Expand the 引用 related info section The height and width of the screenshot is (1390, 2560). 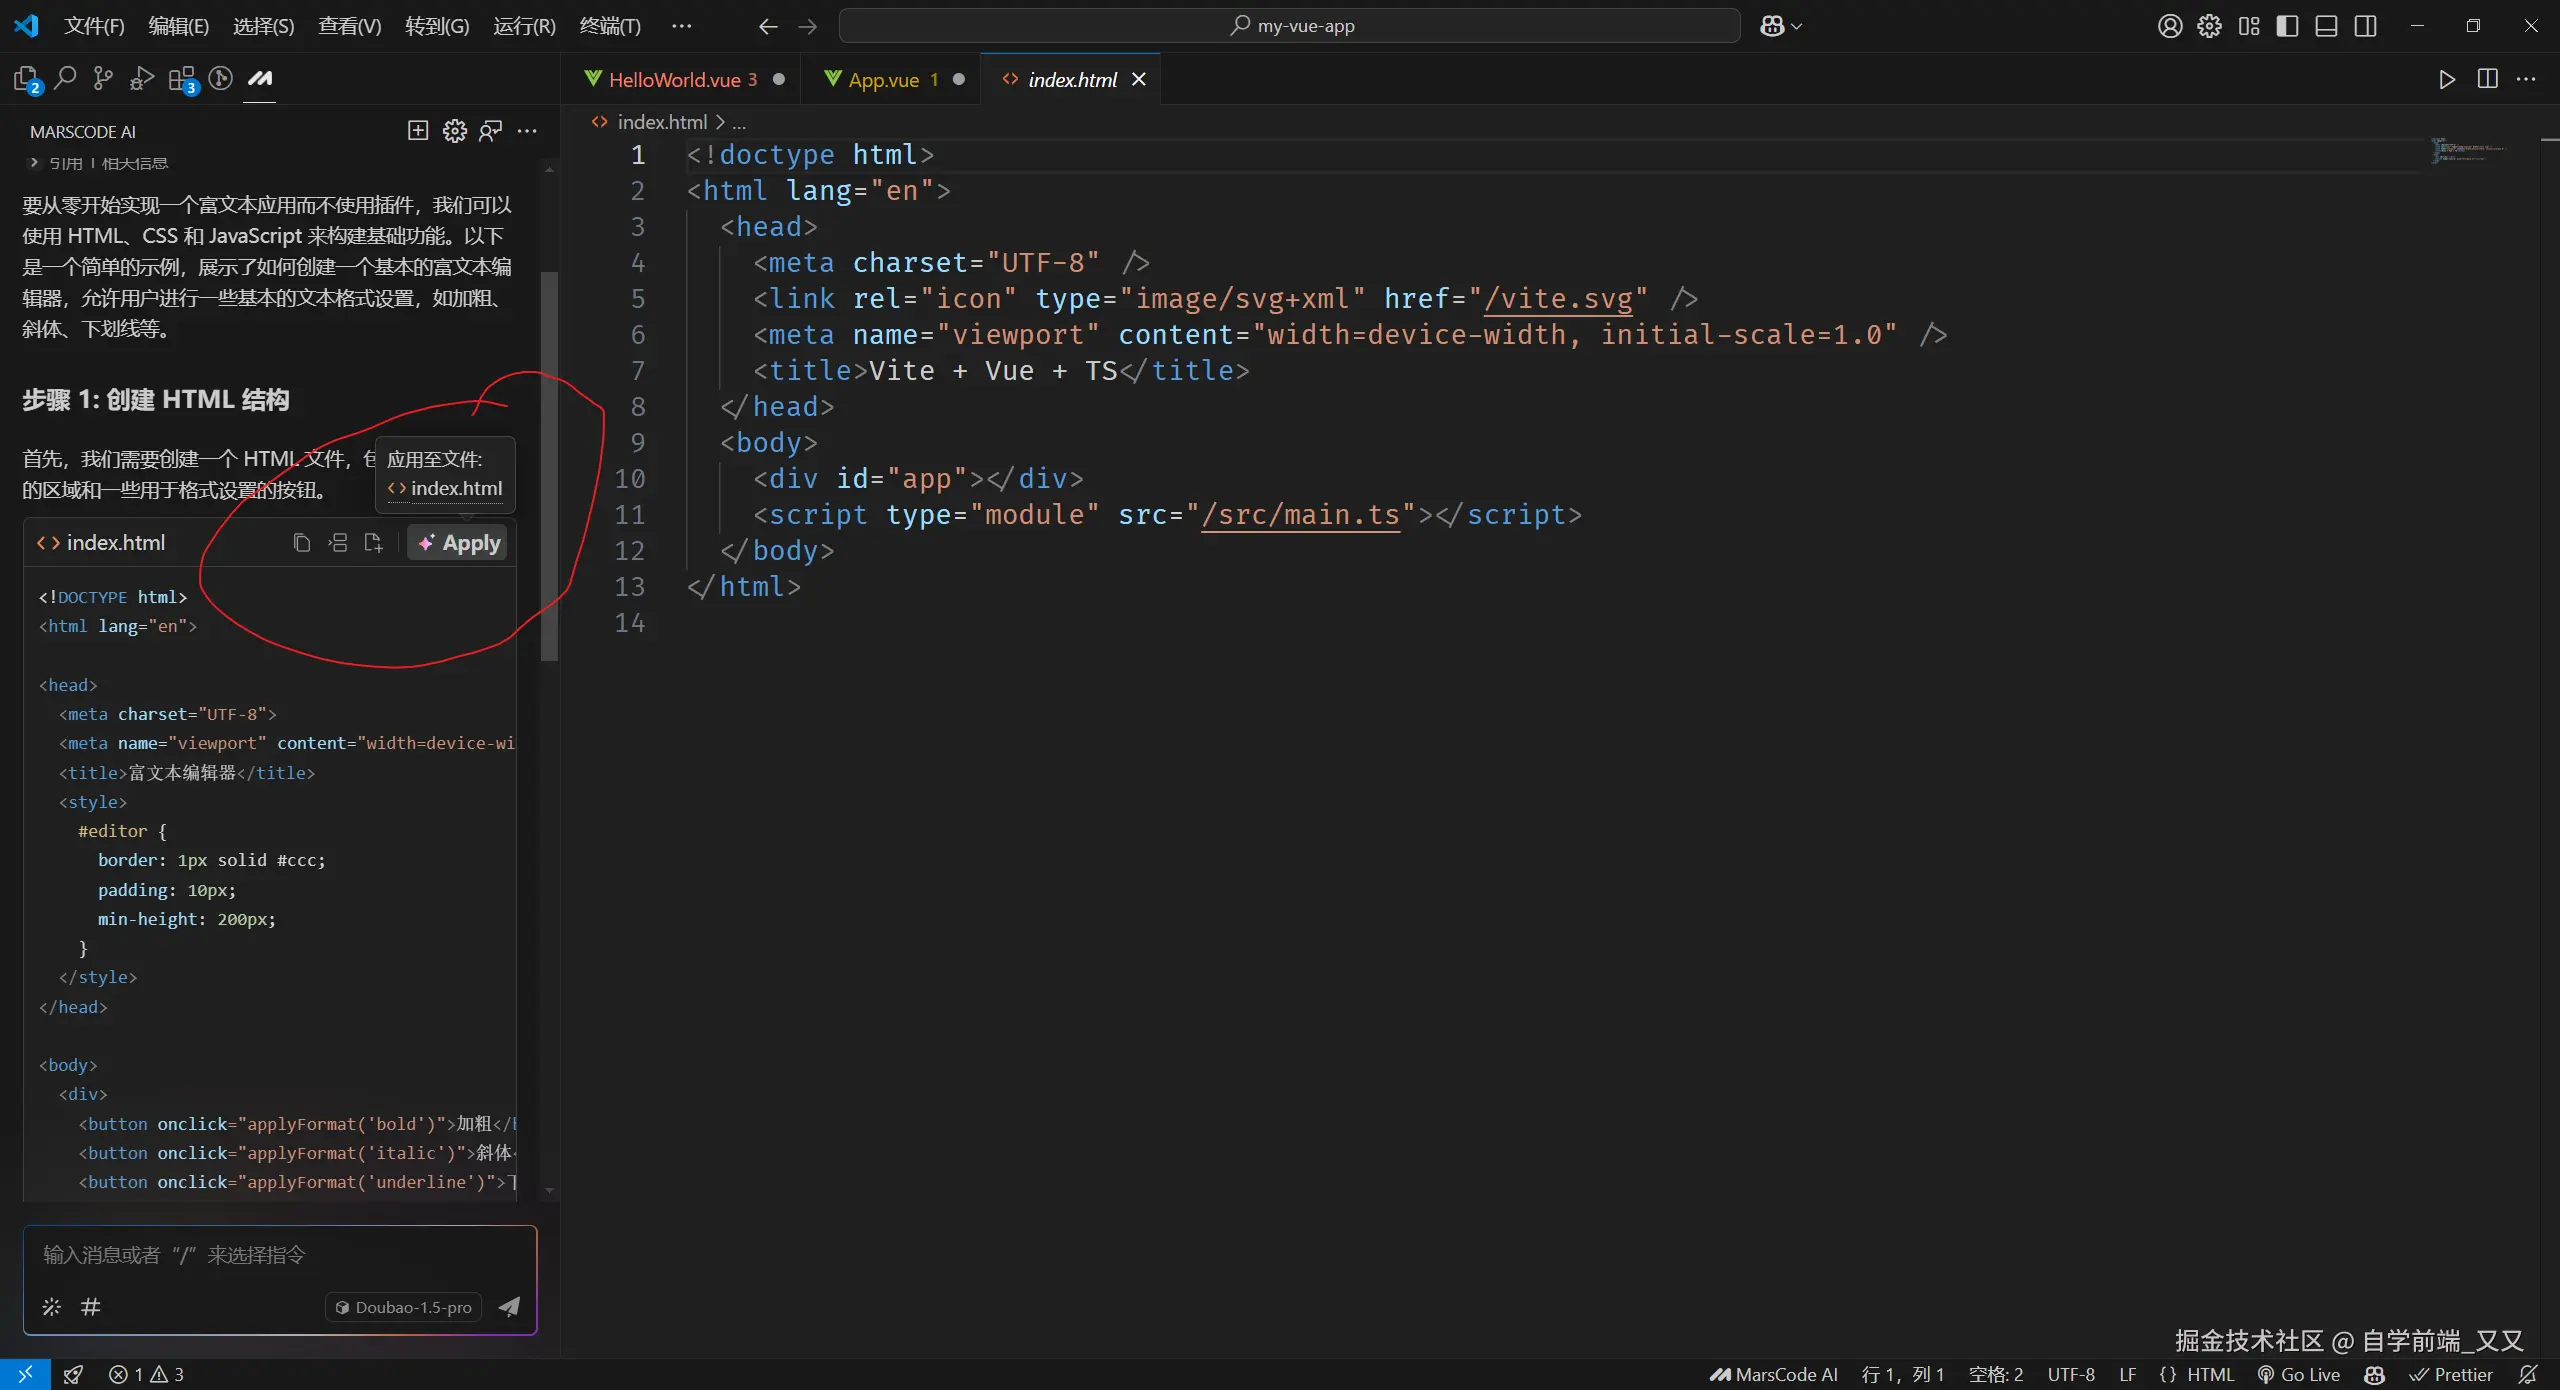[34, 163]
